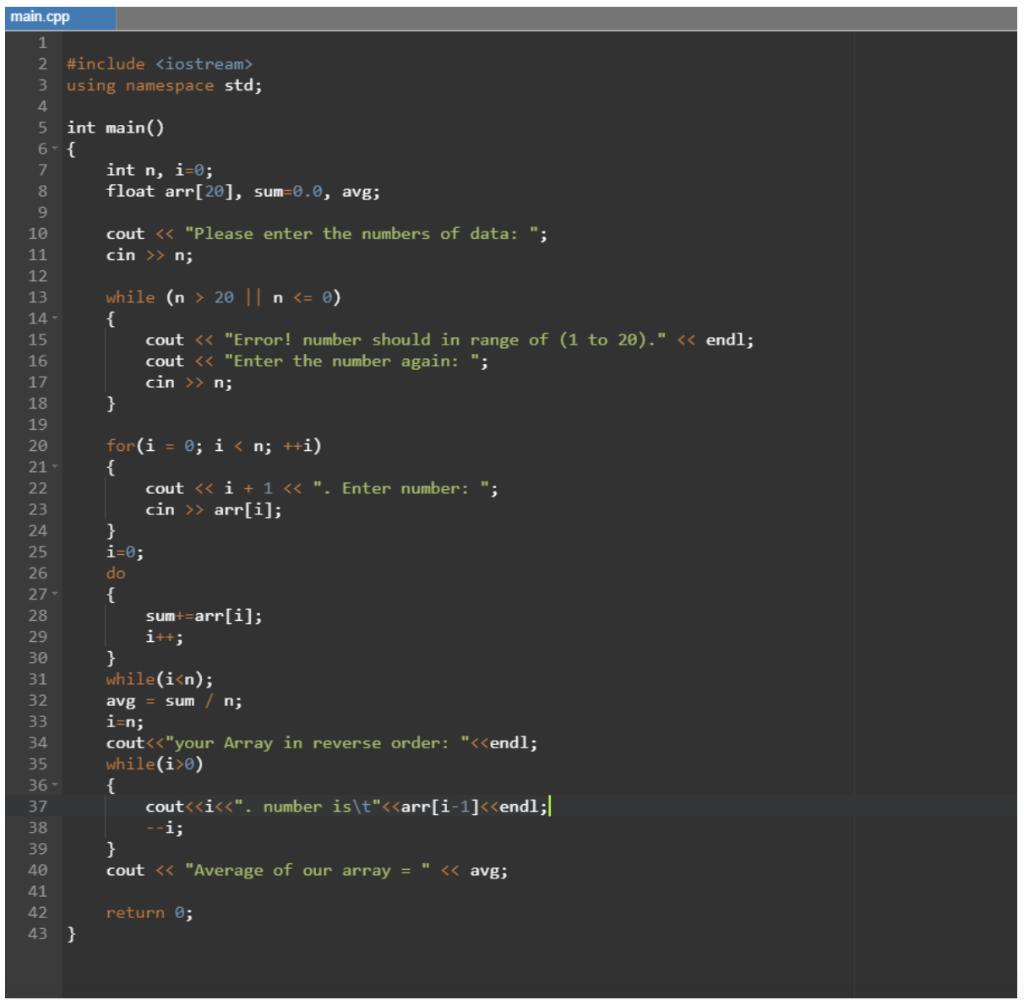Click 'sum+=arr[i];' statement
This screenshot has height=1000, width=1024.
click(x=204, y=616)
